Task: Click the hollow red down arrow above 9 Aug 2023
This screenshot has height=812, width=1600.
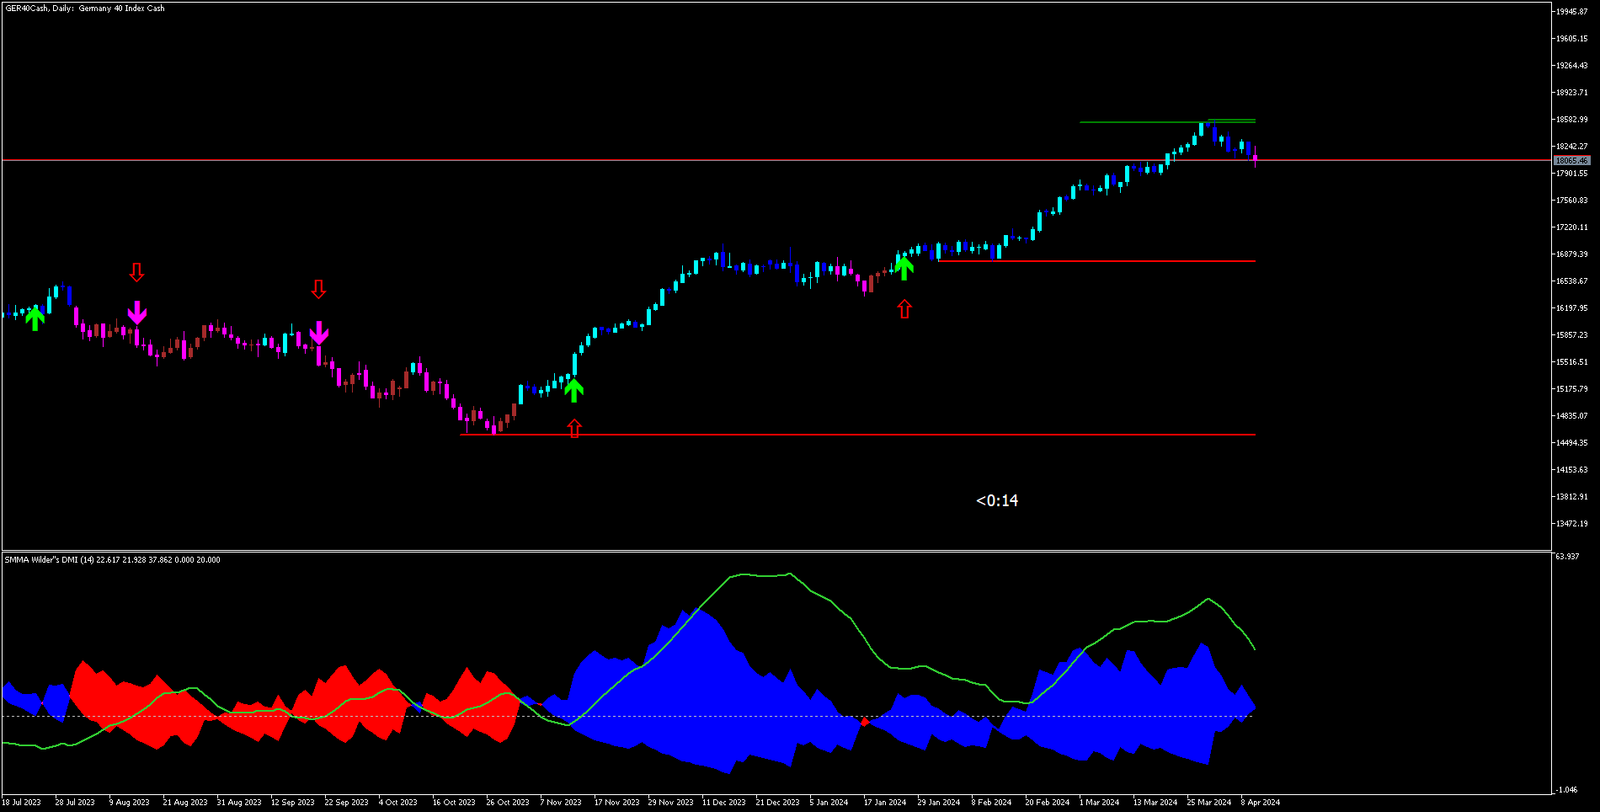Action: coord(137,272)
